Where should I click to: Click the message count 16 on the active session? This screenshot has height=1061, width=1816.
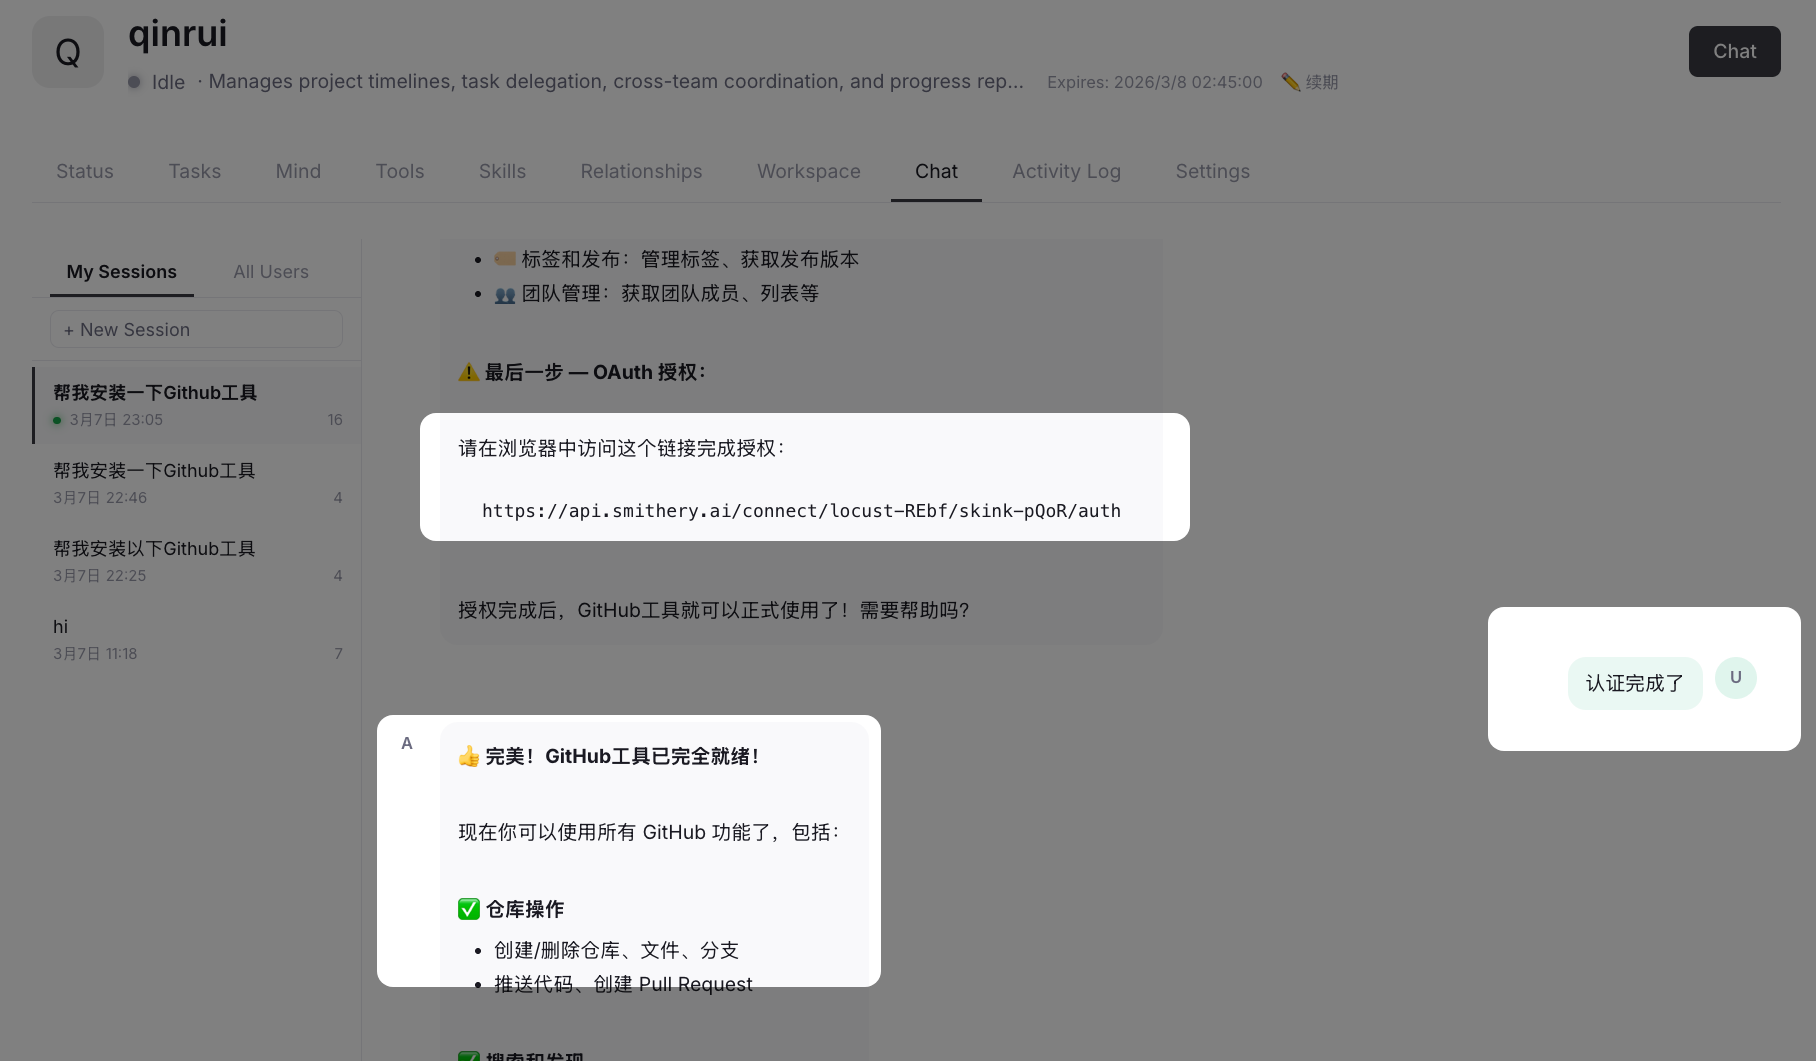(x=335, y=420)
